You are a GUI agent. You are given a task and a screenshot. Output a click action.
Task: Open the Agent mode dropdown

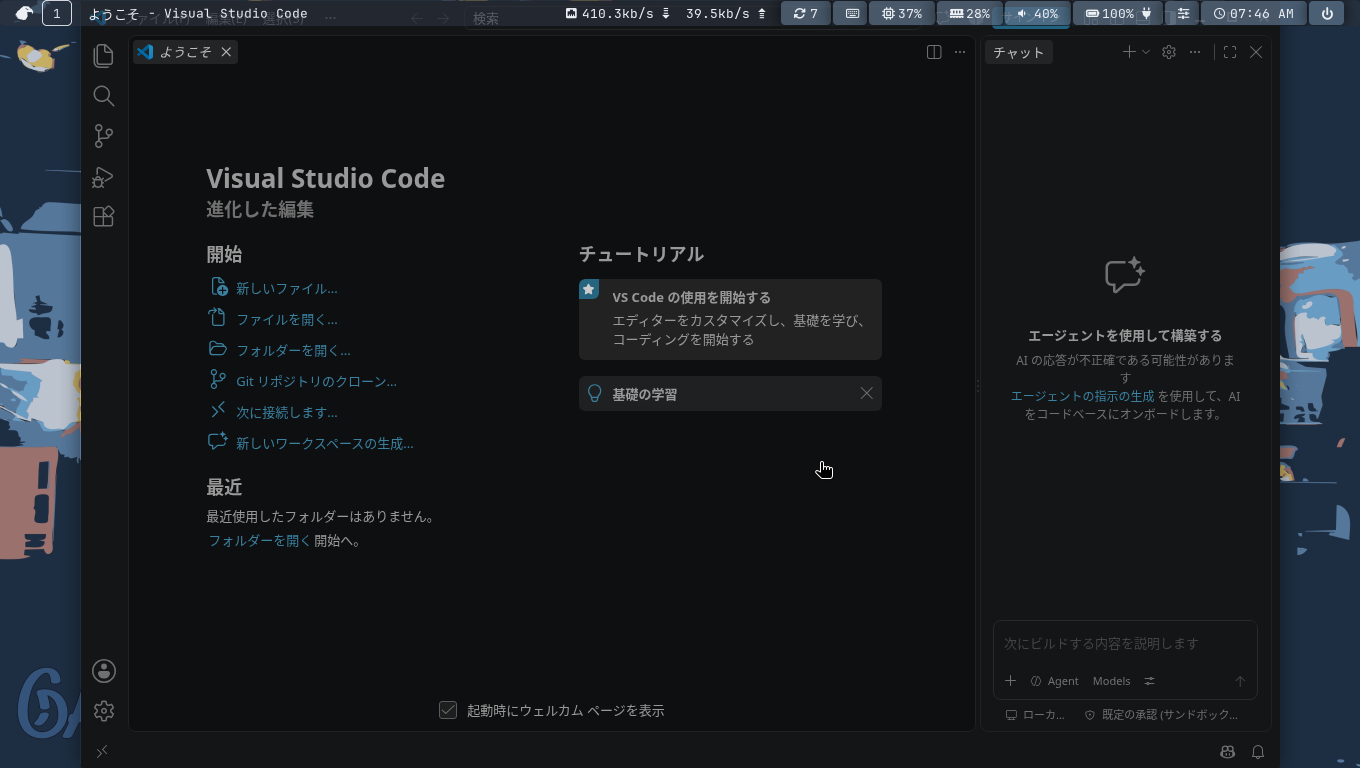[x=1054, y=681]
